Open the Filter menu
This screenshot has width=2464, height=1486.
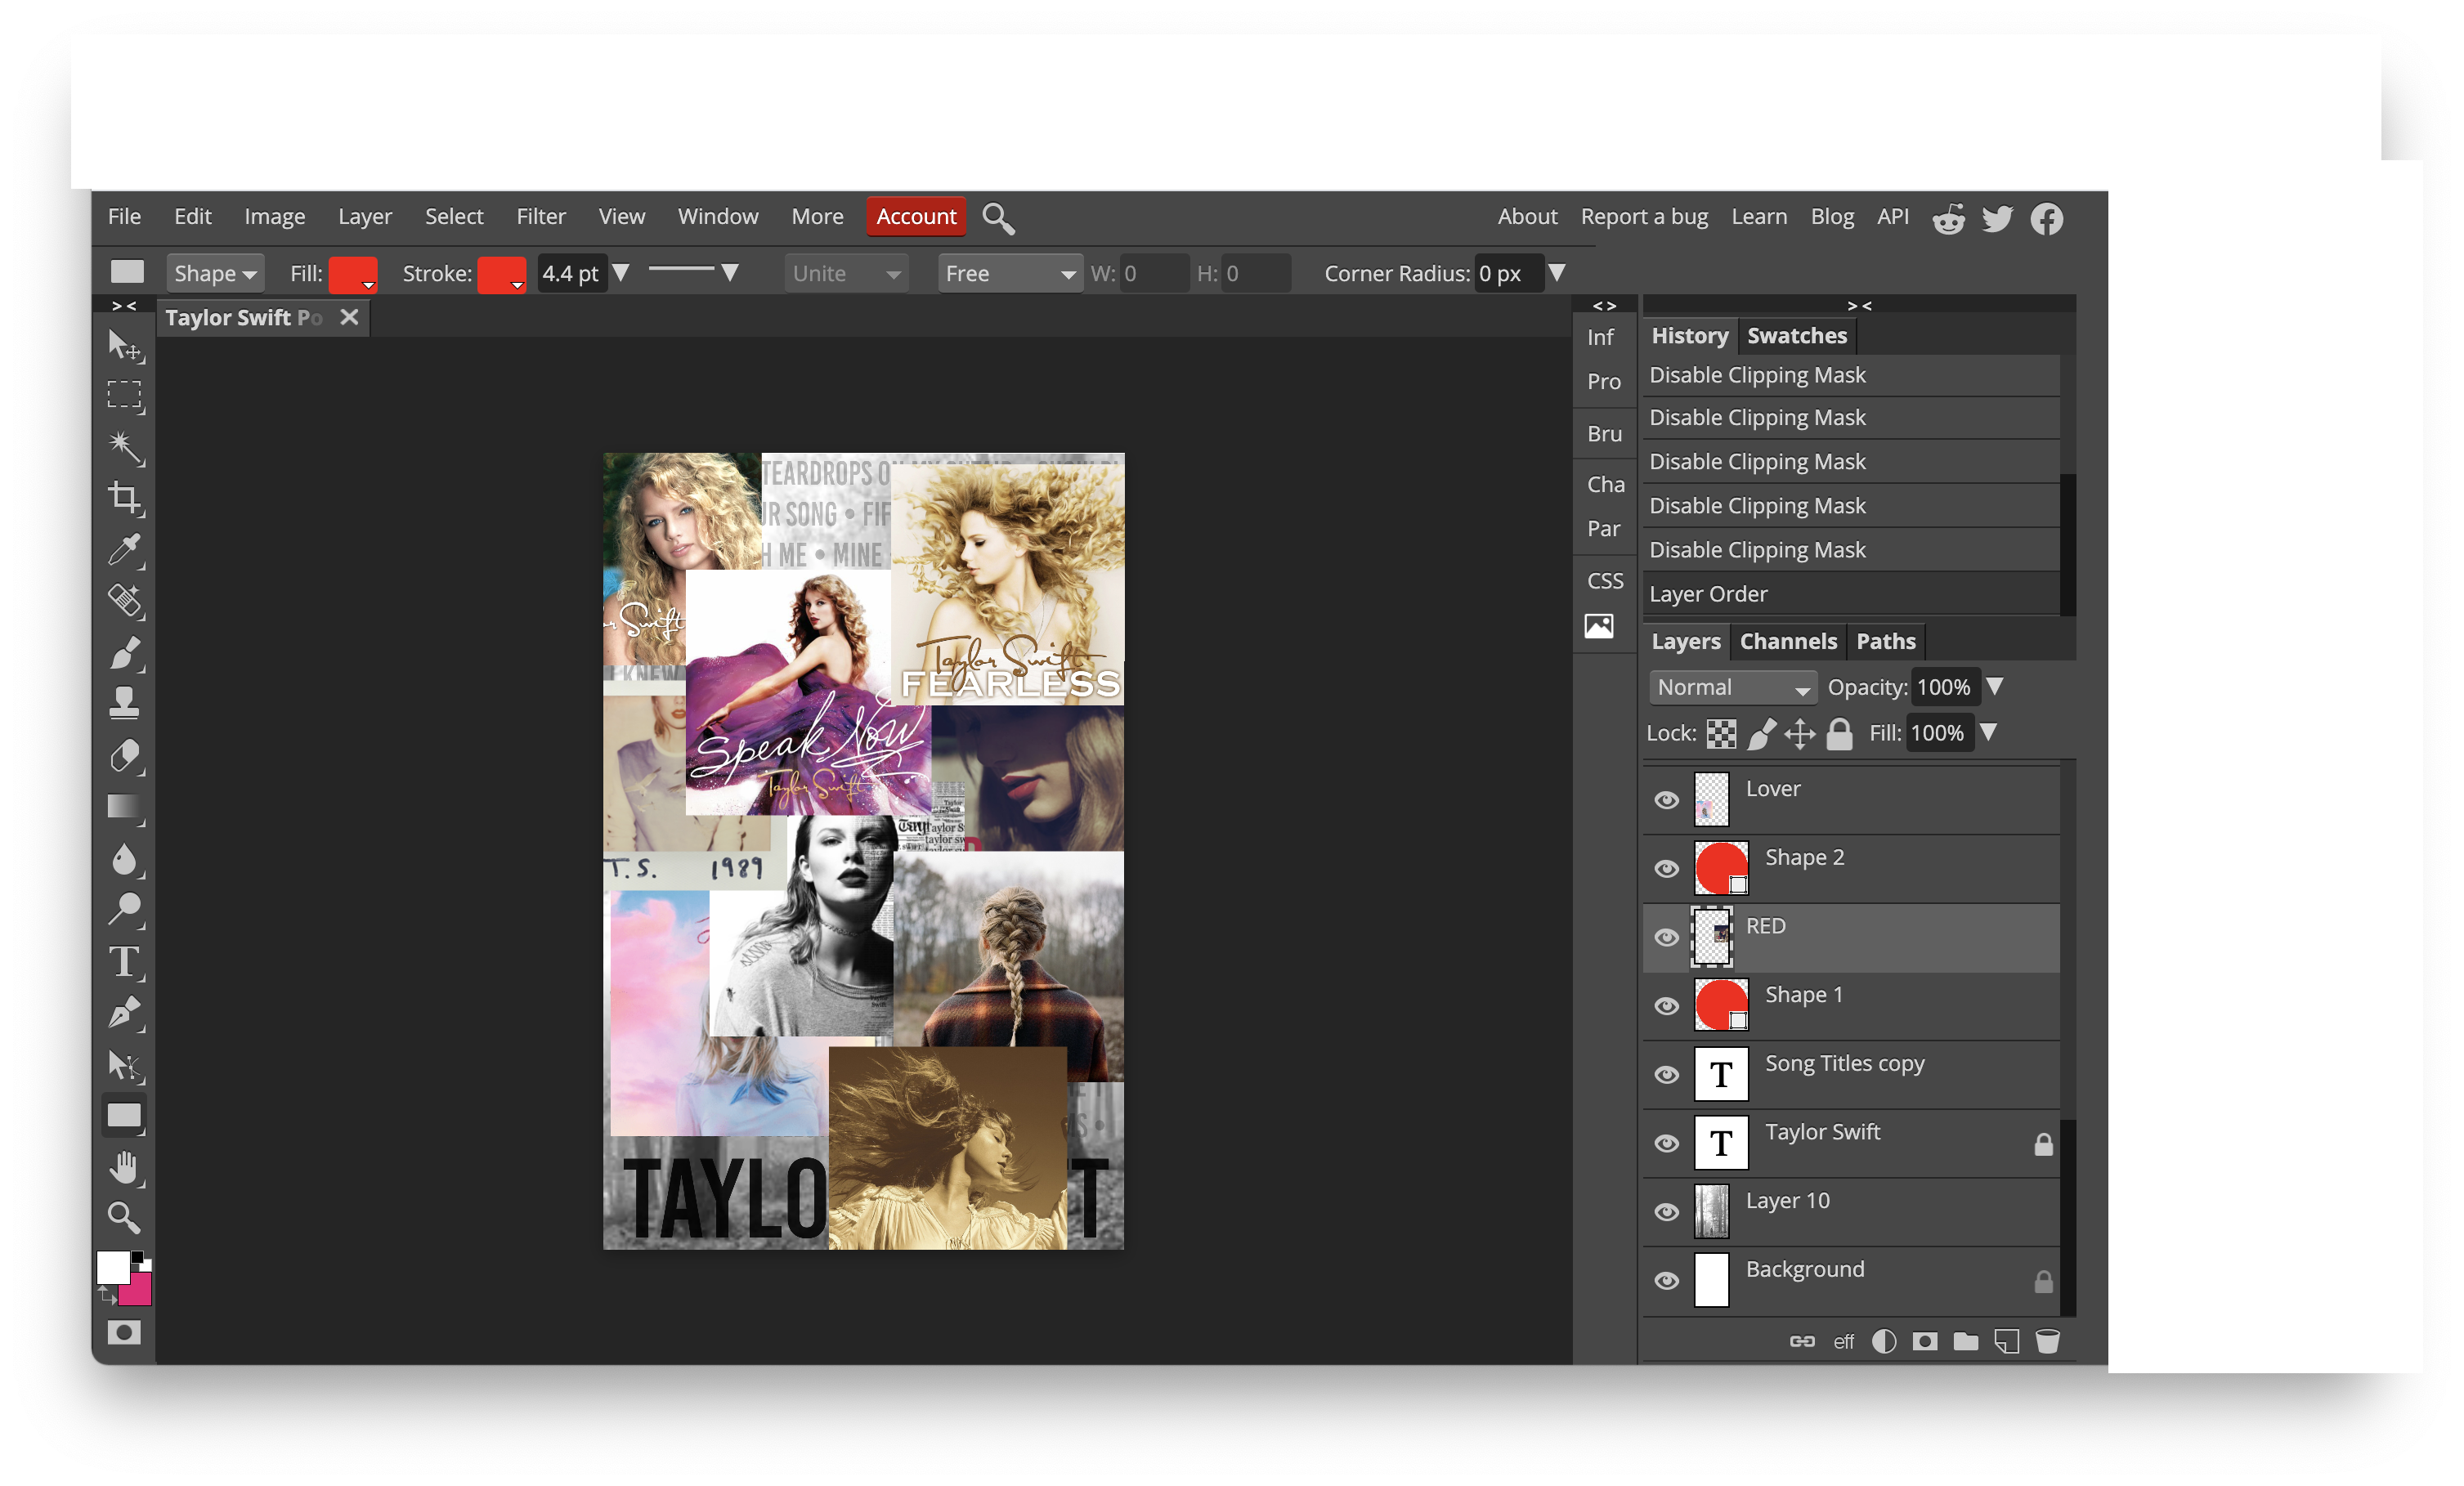(541, 217)
